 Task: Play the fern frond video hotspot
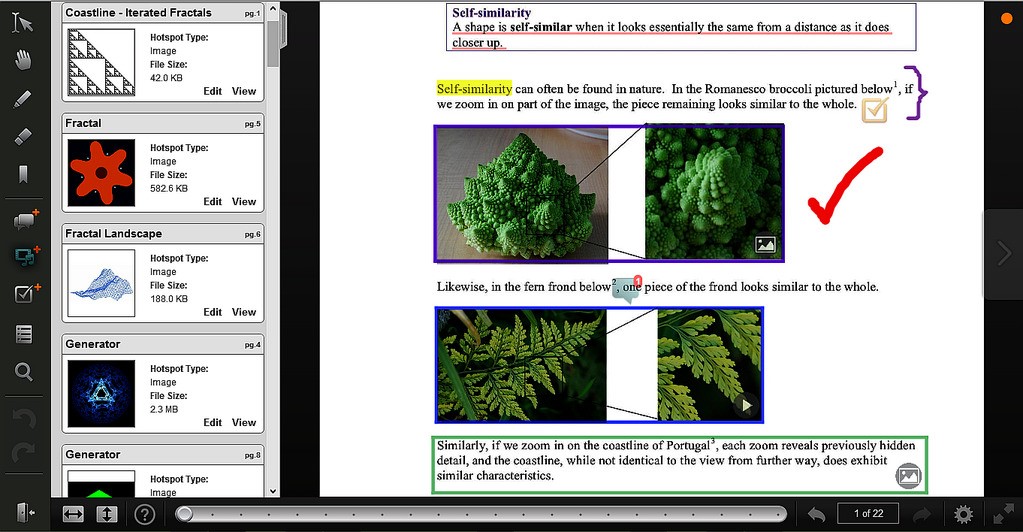coord(744,406)
